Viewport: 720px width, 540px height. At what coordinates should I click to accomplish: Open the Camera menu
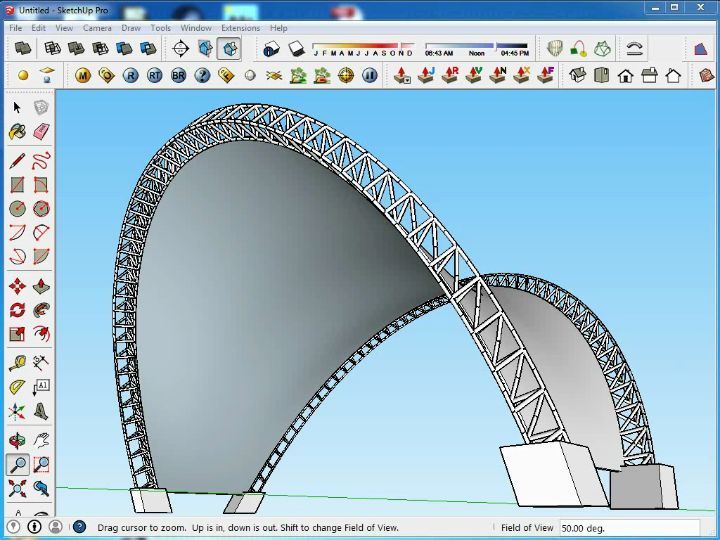pos(97,28)
